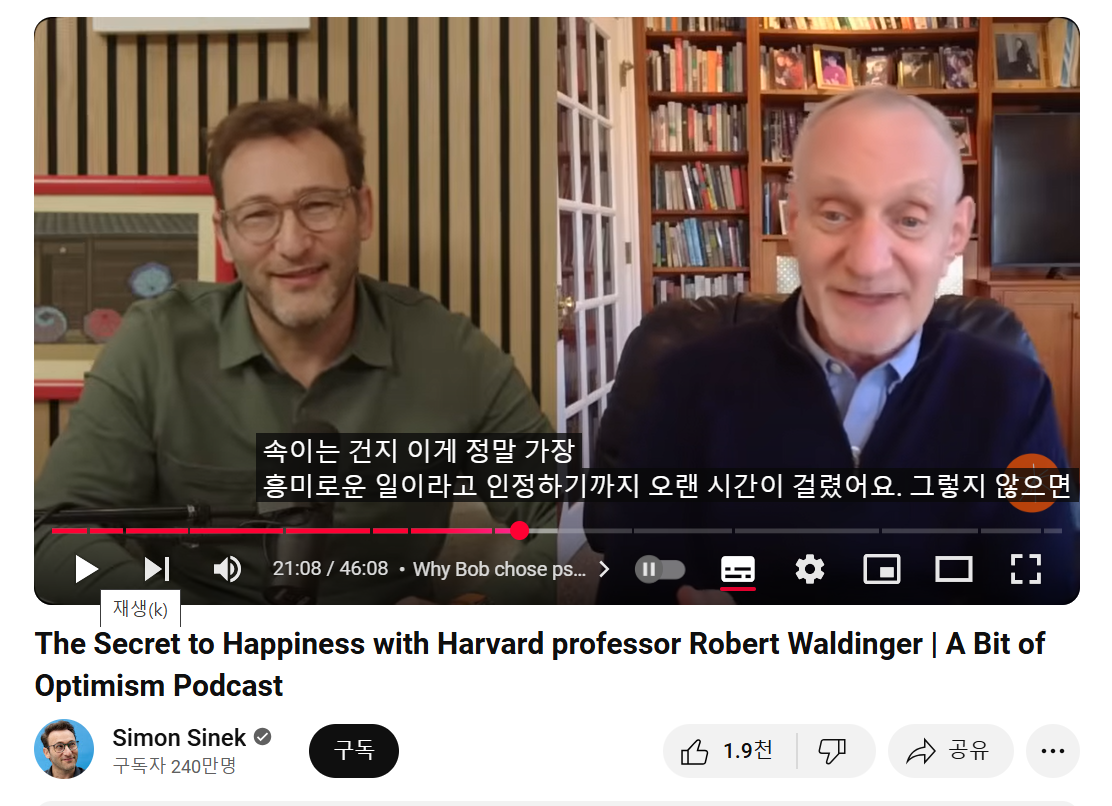1112x806 pixels.
Task: Open the Simon Sinek channel name
Action: coord(179,738)
